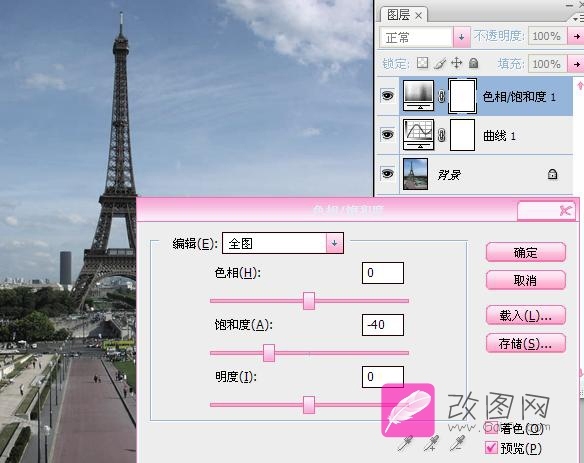The image size is (584, 463).
Task: Hide the 曲线 1 layer
Action: point(387,134)
